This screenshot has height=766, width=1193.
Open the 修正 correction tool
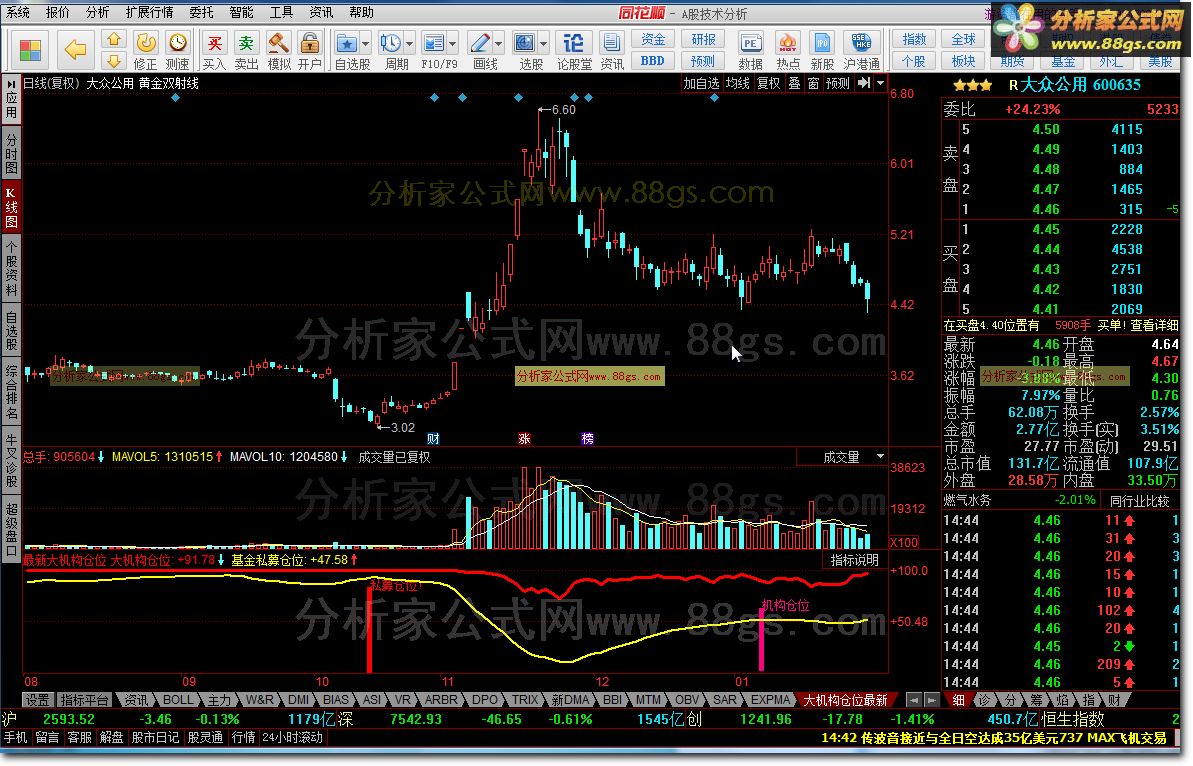(x=145, y=50)
